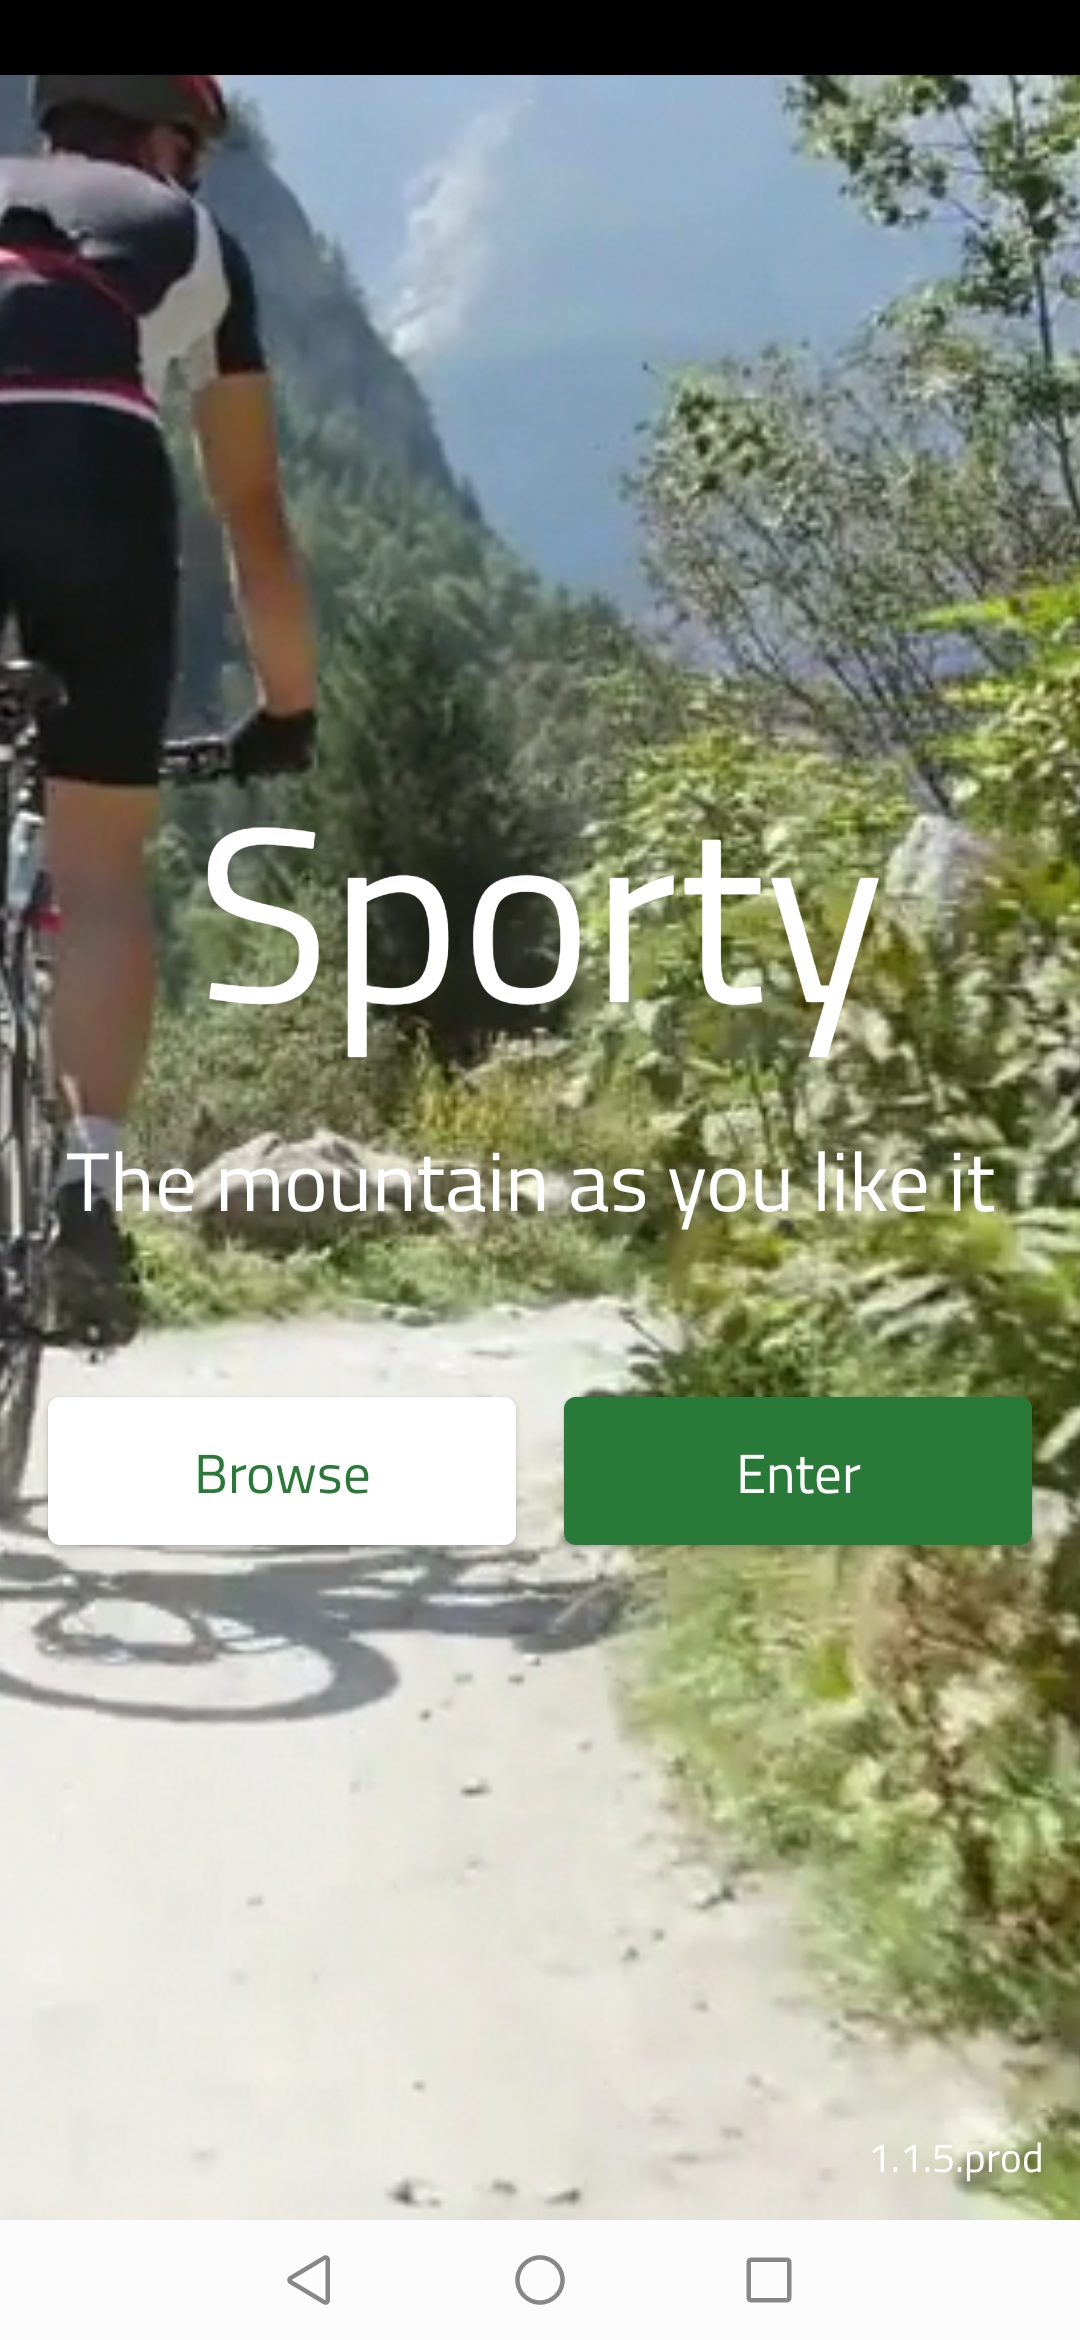Go back with the Android triangle icon
This screenshot has width=1080, height=2340.
coord(309,2280)
